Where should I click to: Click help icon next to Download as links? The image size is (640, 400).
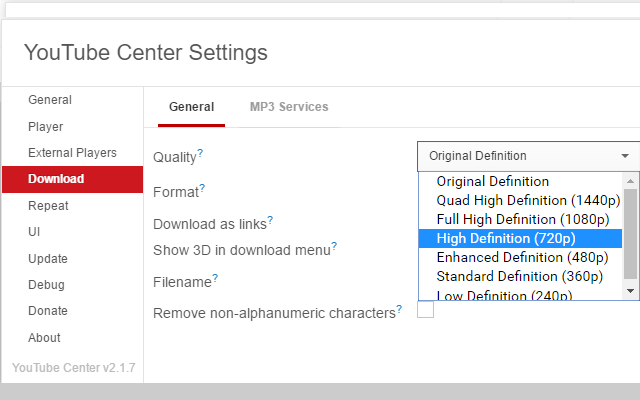click(270, 220)
